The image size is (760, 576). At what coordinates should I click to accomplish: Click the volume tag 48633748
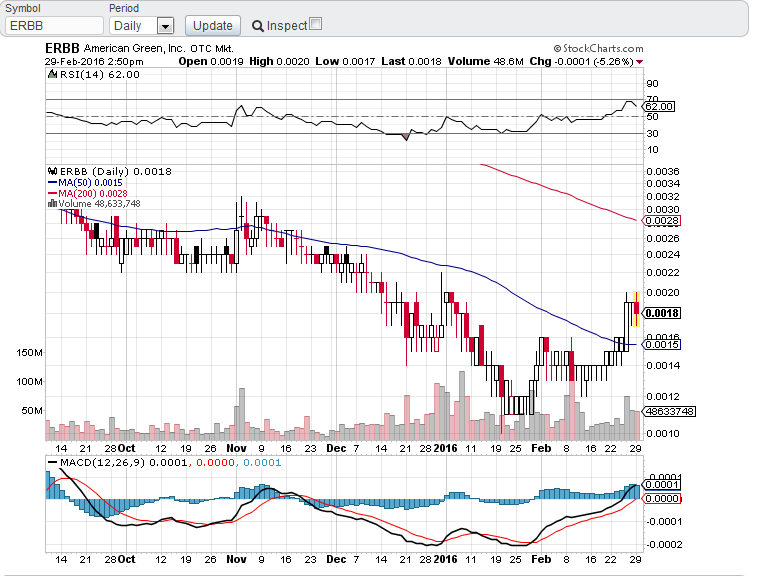point(669,412)
